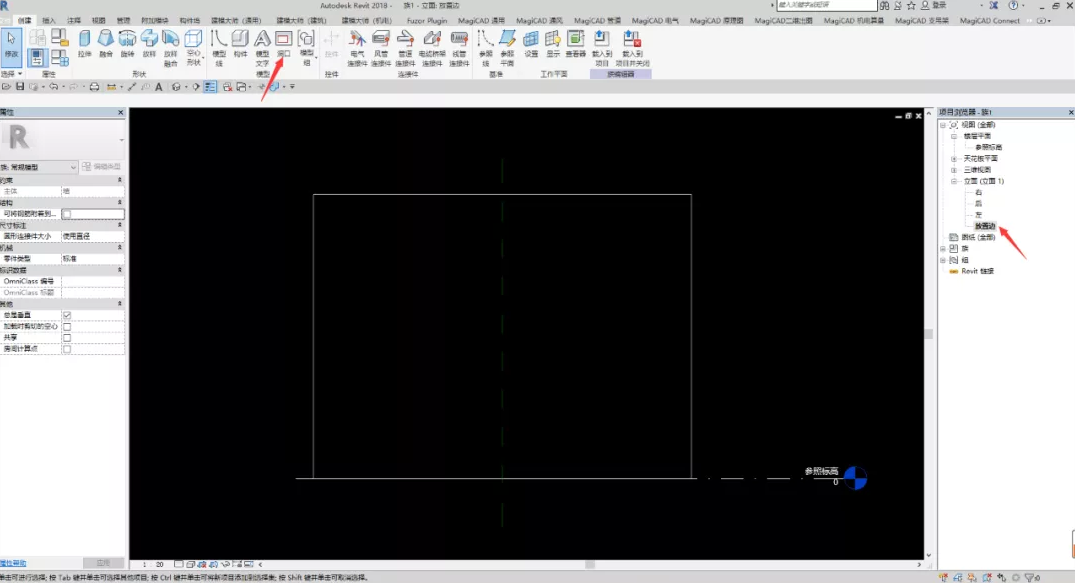Click the 应用 (Apply) button

click(104, 563)
